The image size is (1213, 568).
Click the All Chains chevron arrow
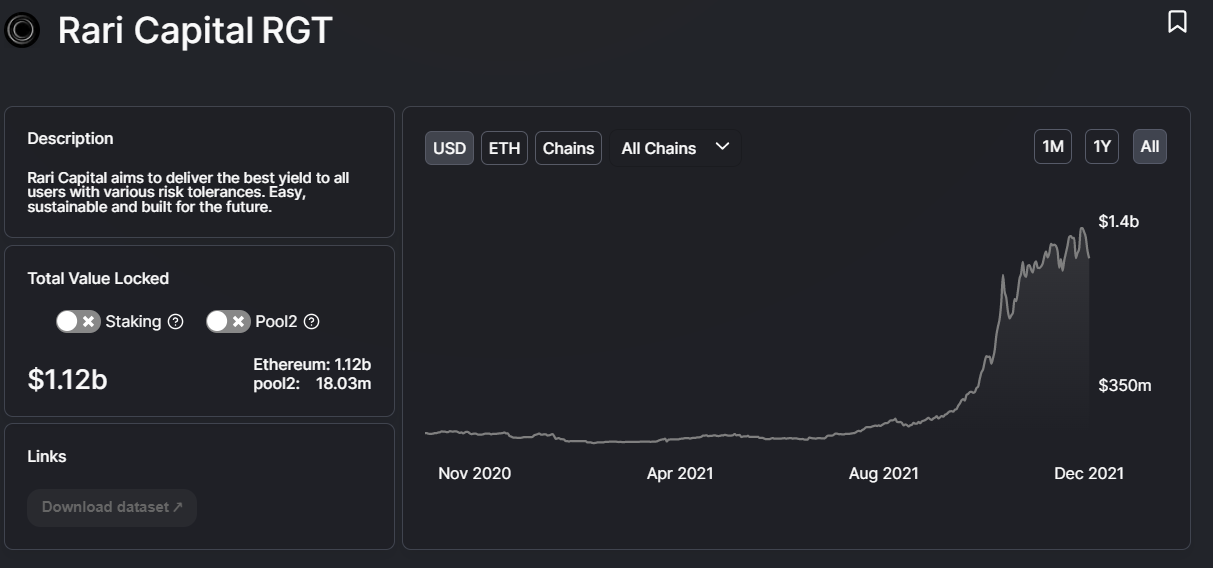pyautogui.click(x=722, y=147)
